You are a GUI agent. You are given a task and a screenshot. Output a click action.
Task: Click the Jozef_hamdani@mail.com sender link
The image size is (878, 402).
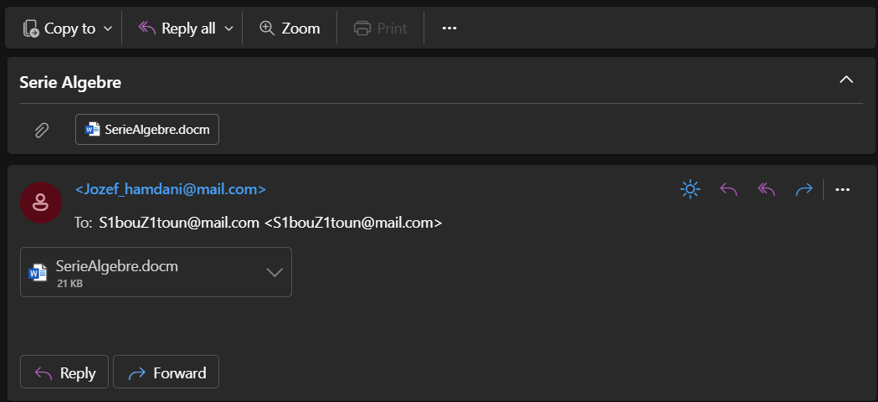pos(171,189)
